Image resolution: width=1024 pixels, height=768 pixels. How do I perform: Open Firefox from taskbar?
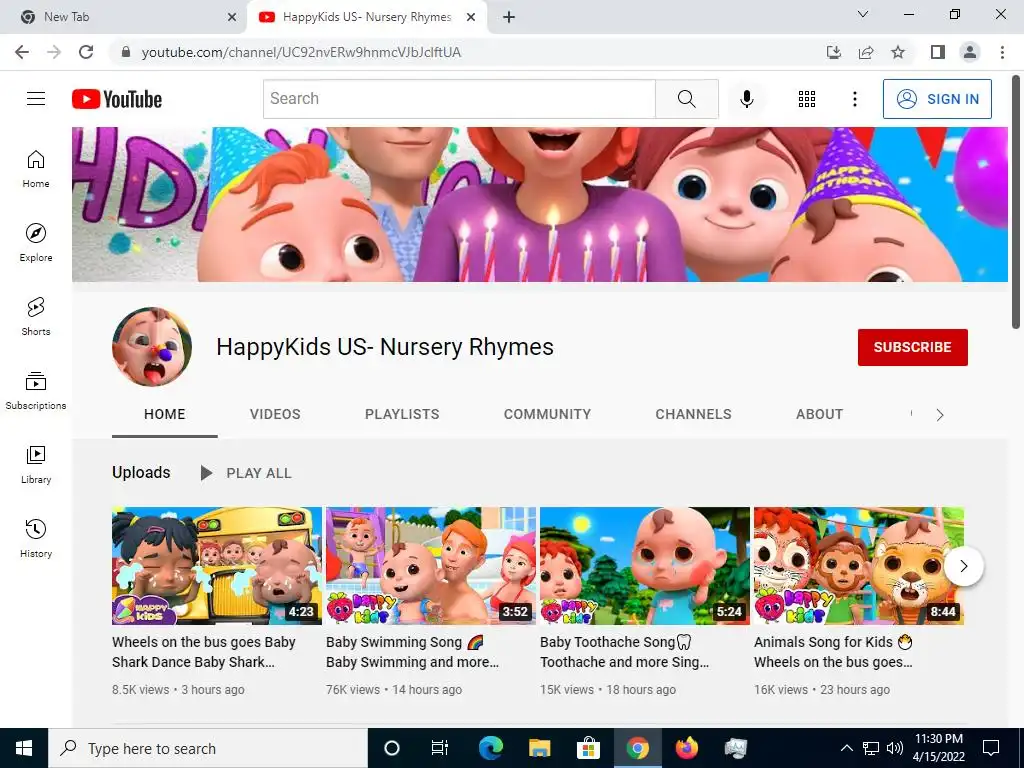pos(686,748)
